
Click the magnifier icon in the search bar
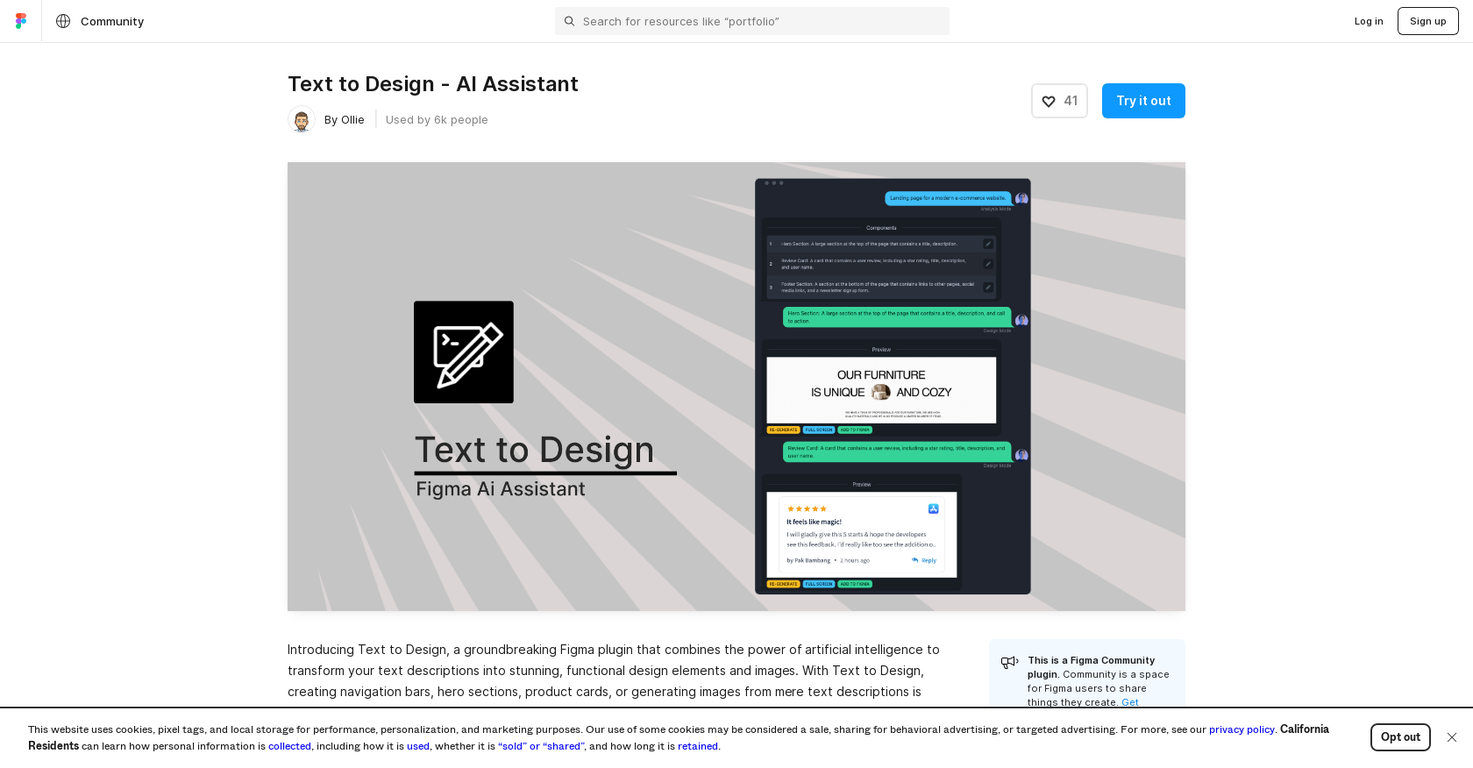click(x=570, y=21)
